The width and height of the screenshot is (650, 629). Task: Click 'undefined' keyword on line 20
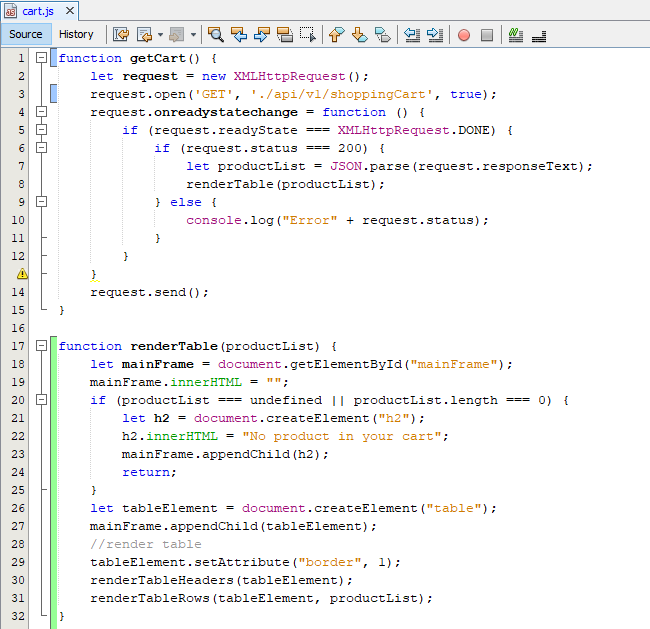pyautogui.click(x=286, y=400)
